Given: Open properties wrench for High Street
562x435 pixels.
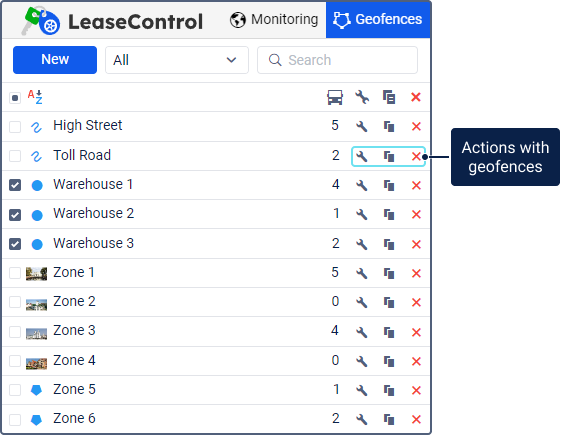Looking at the screenshot, I should (362, 126).
